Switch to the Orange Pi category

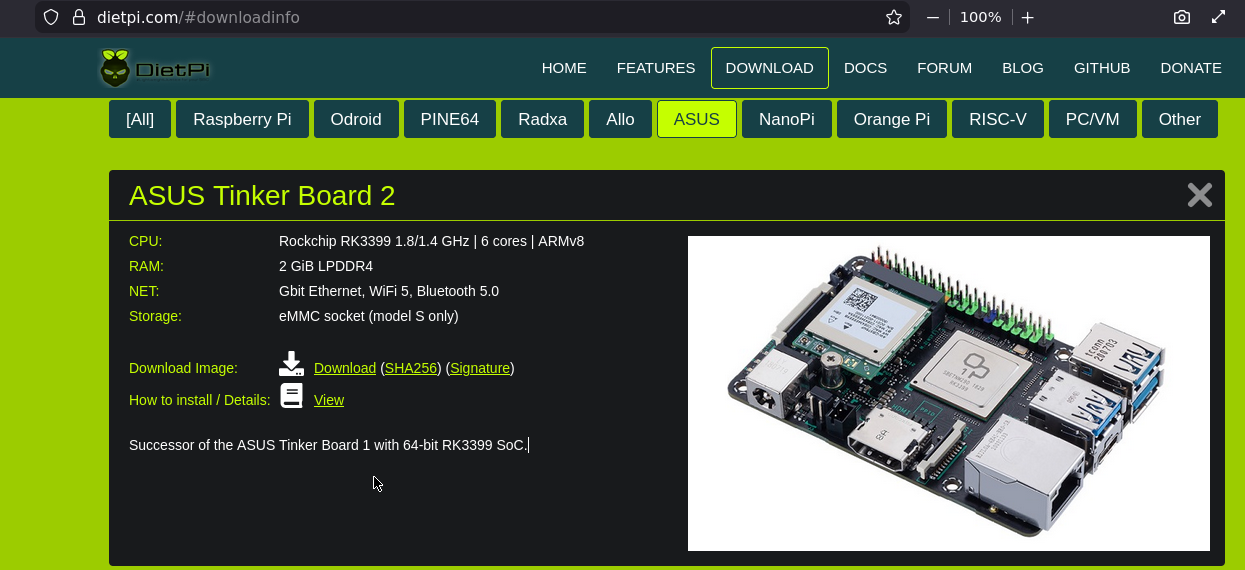(891, 119)
